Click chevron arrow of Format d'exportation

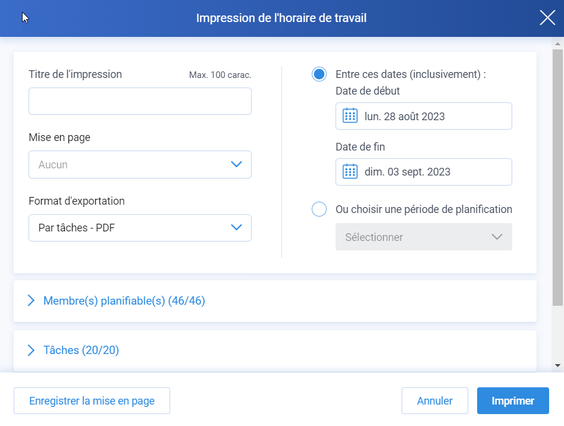(x=236, y=227)
